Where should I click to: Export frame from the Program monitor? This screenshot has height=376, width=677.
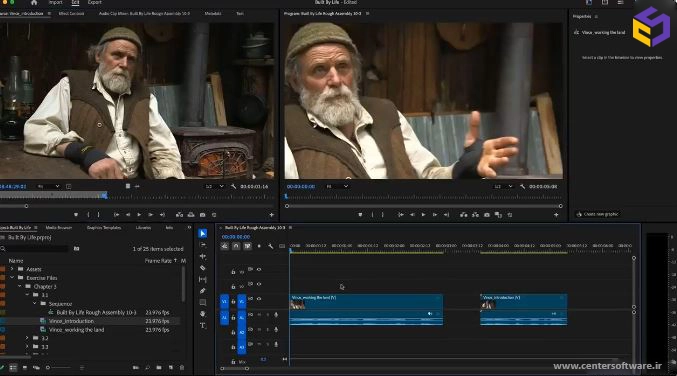click(x=487, y=215)
